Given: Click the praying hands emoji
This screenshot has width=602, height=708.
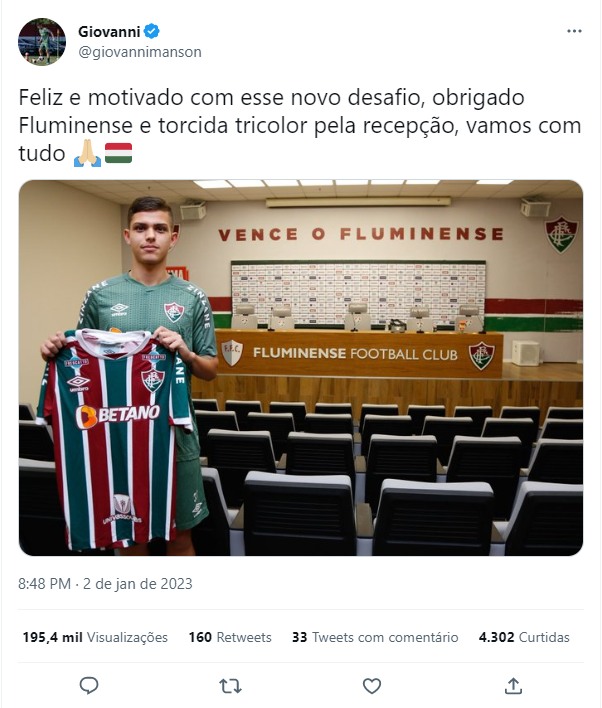Looking at the screenshot, I should 87,153.
